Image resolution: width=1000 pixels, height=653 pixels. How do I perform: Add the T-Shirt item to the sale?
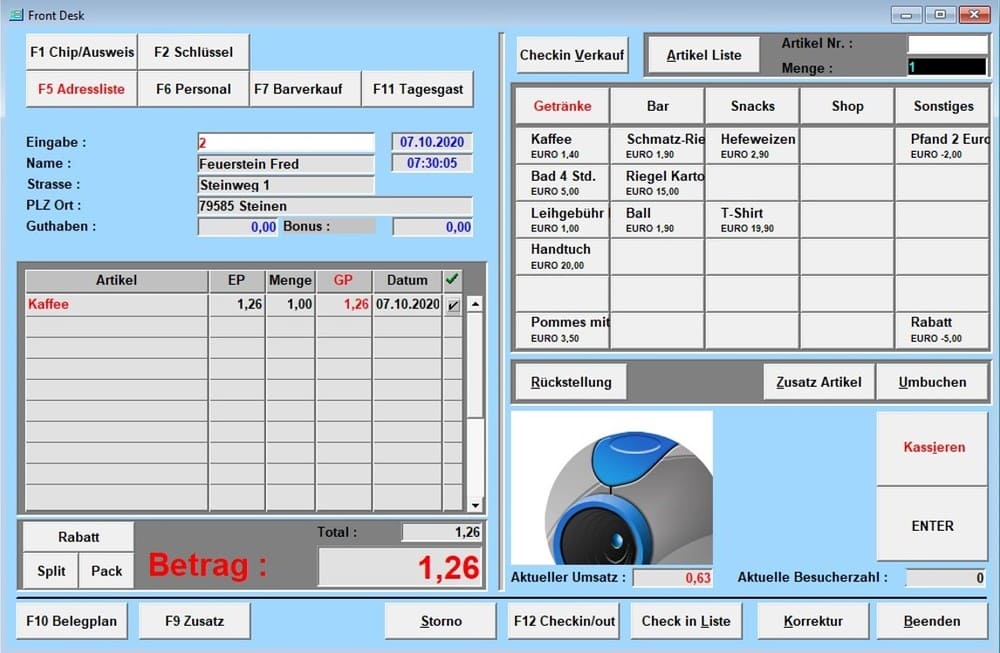(752, 219)
